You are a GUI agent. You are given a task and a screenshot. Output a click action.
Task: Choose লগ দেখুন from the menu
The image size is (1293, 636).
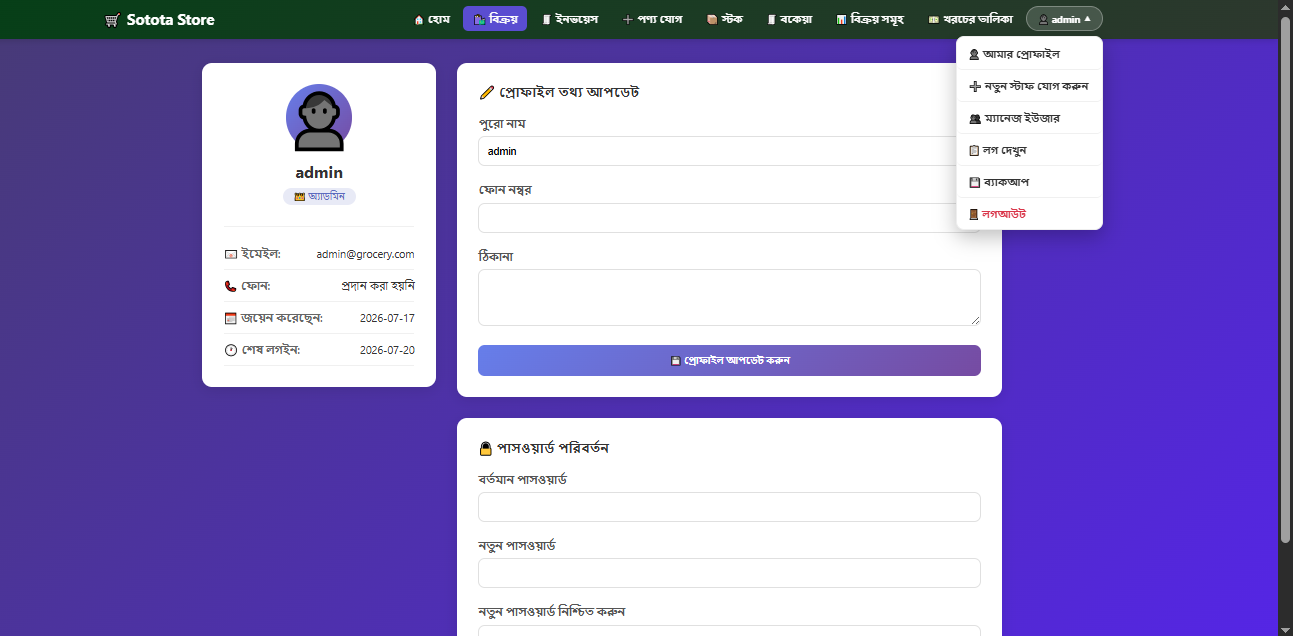tap(1029, 150)
